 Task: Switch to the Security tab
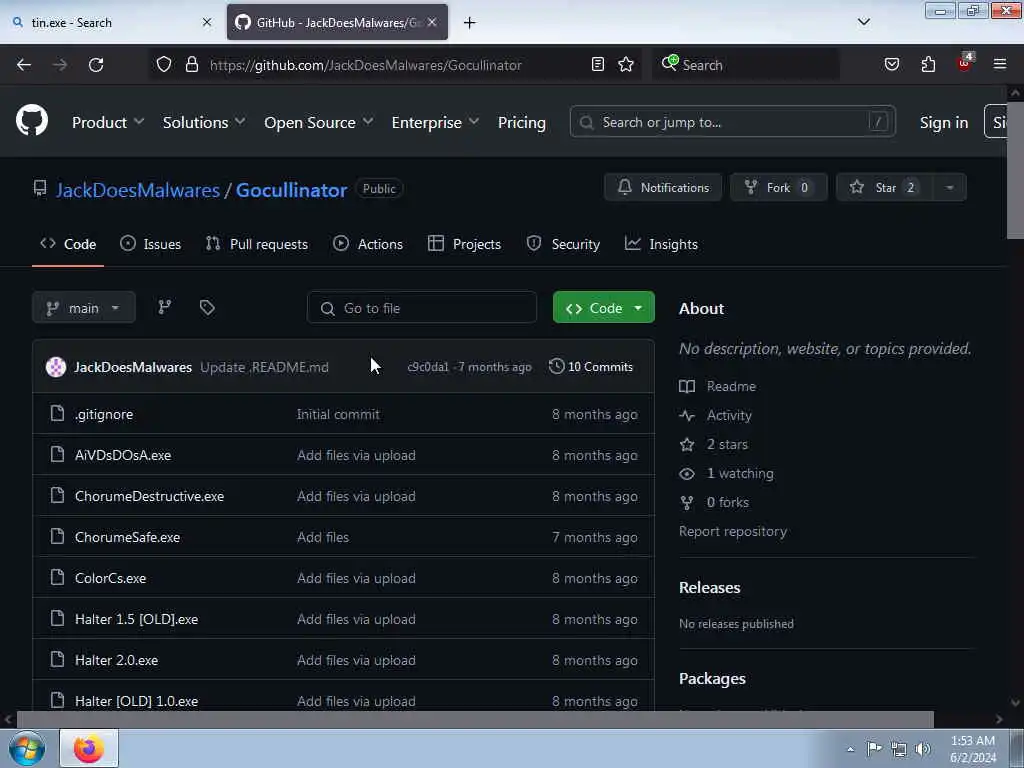coord(563,244)
